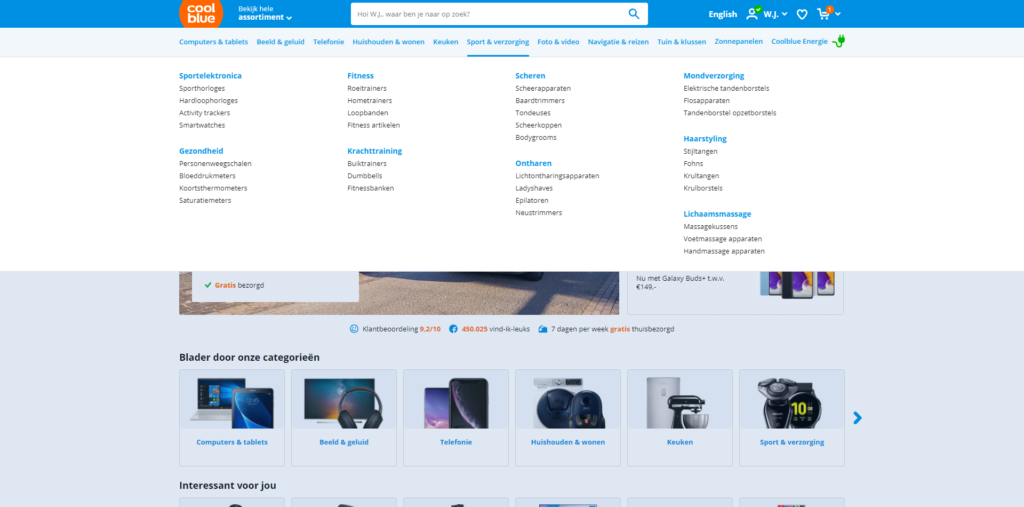Screen dimensions: 1024x507
Task: Go to Hometrainers
Action: pos(370,101)
